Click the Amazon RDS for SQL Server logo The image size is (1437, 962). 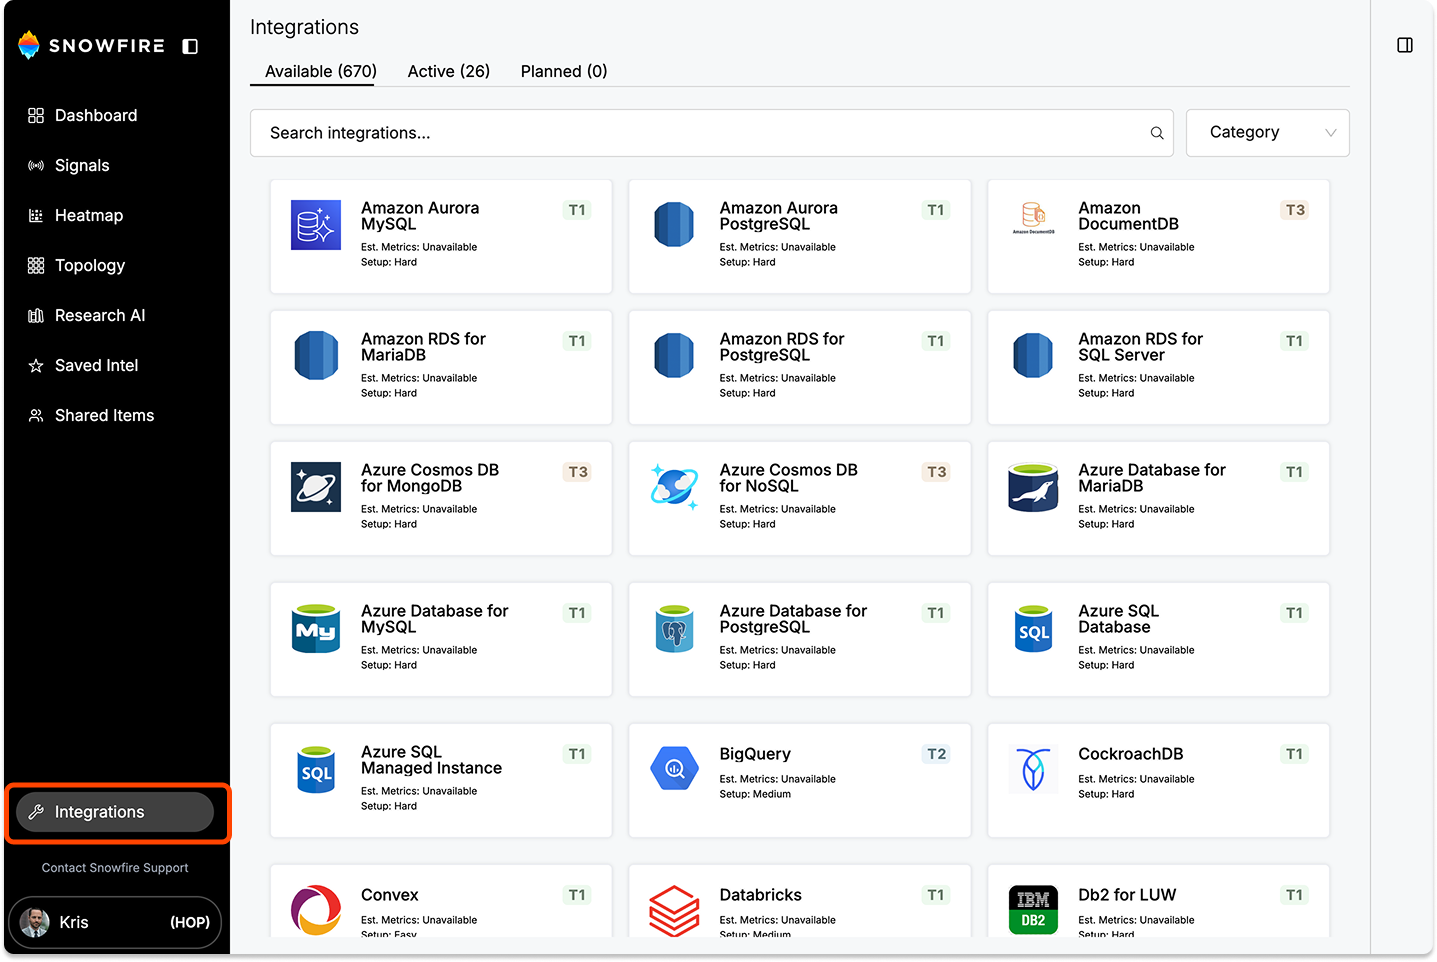tap(1033, 356)
